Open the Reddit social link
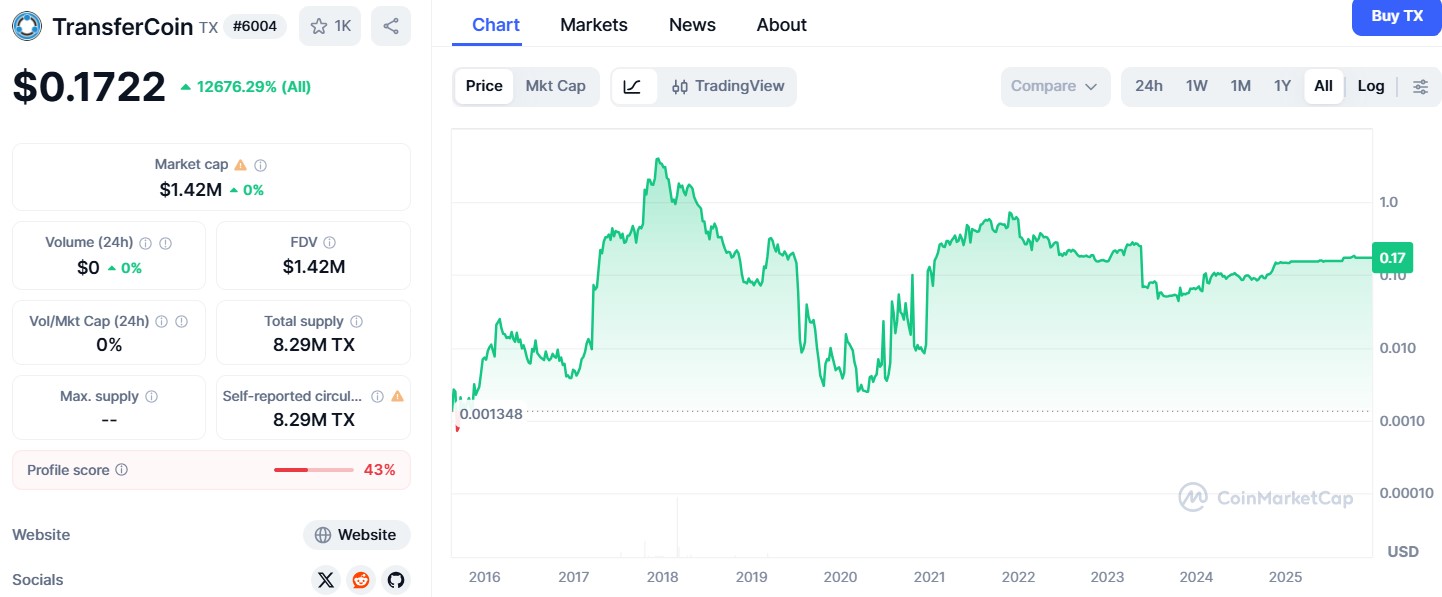 click(360, 580)
